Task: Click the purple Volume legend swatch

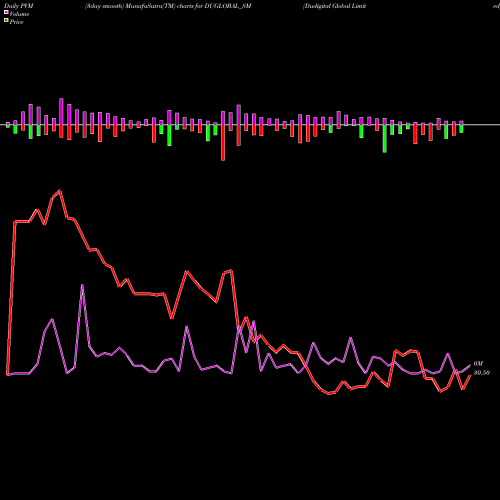Action: coord(6,12)
